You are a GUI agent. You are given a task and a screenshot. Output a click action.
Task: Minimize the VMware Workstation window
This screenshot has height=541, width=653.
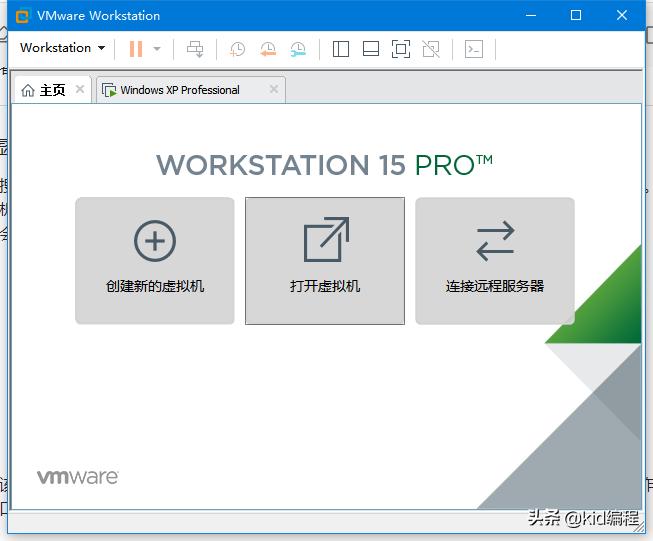pos(531,15)
